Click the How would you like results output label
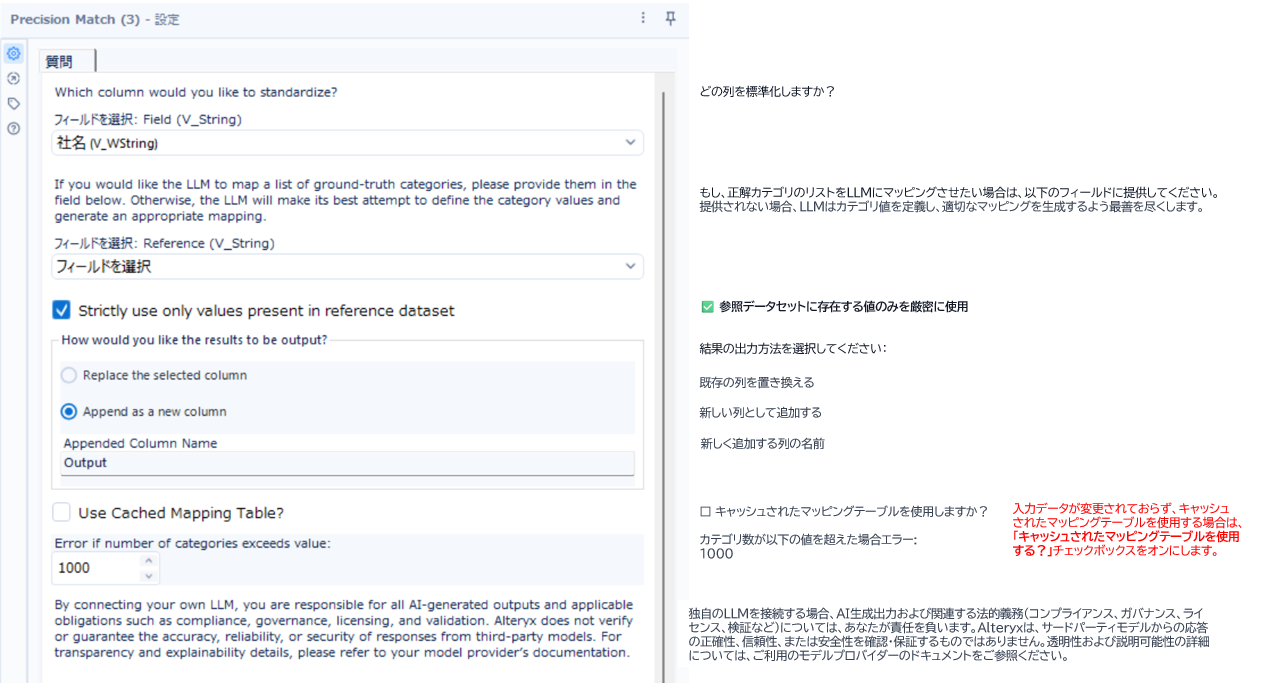1285x687 pixels. [194, 340]
